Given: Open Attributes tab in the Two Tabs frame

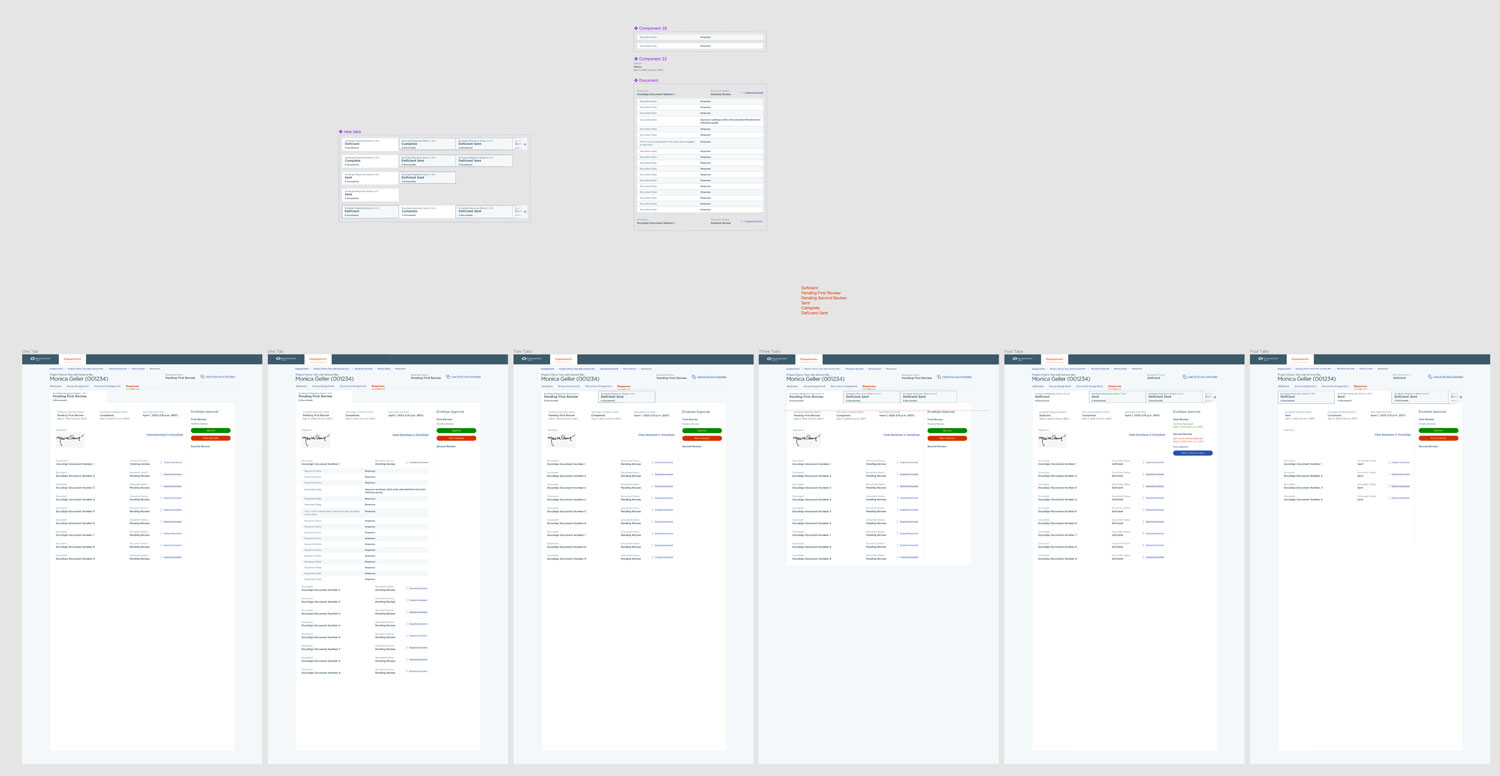Looking at the screenshot, I should pos(548,386).
